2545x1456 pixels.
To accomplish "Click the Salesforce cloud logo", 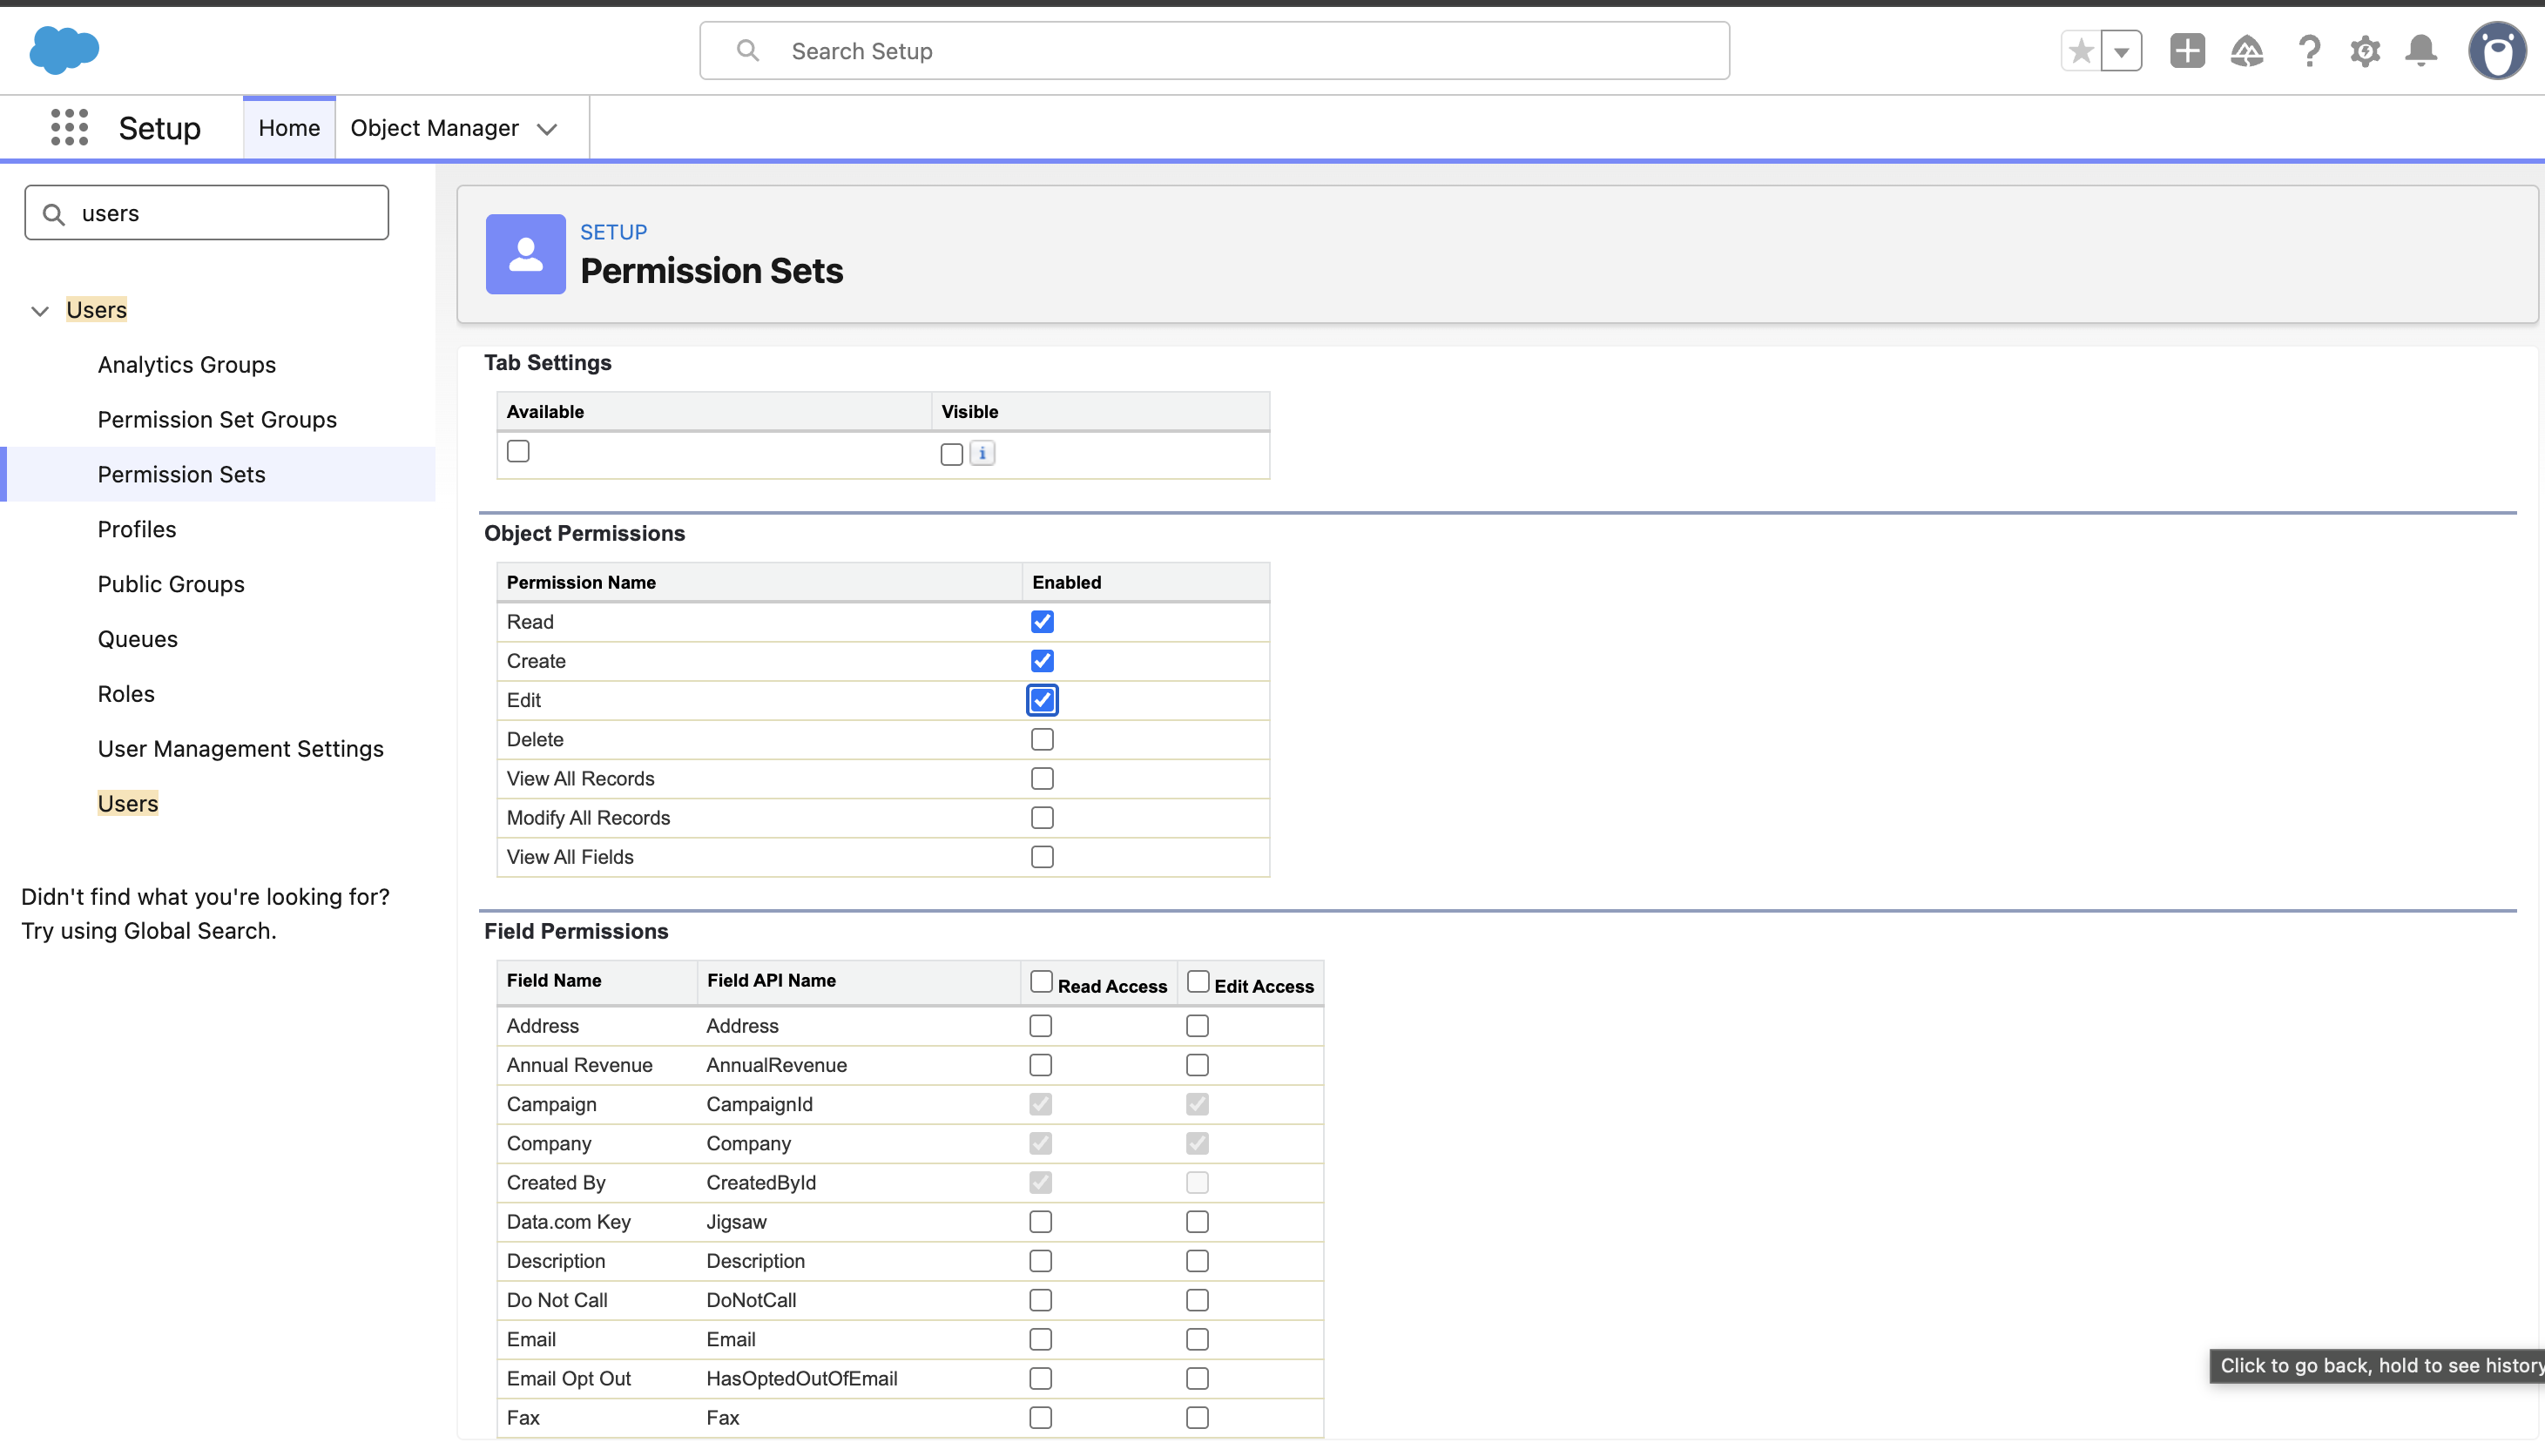I will tap(64, 50).
